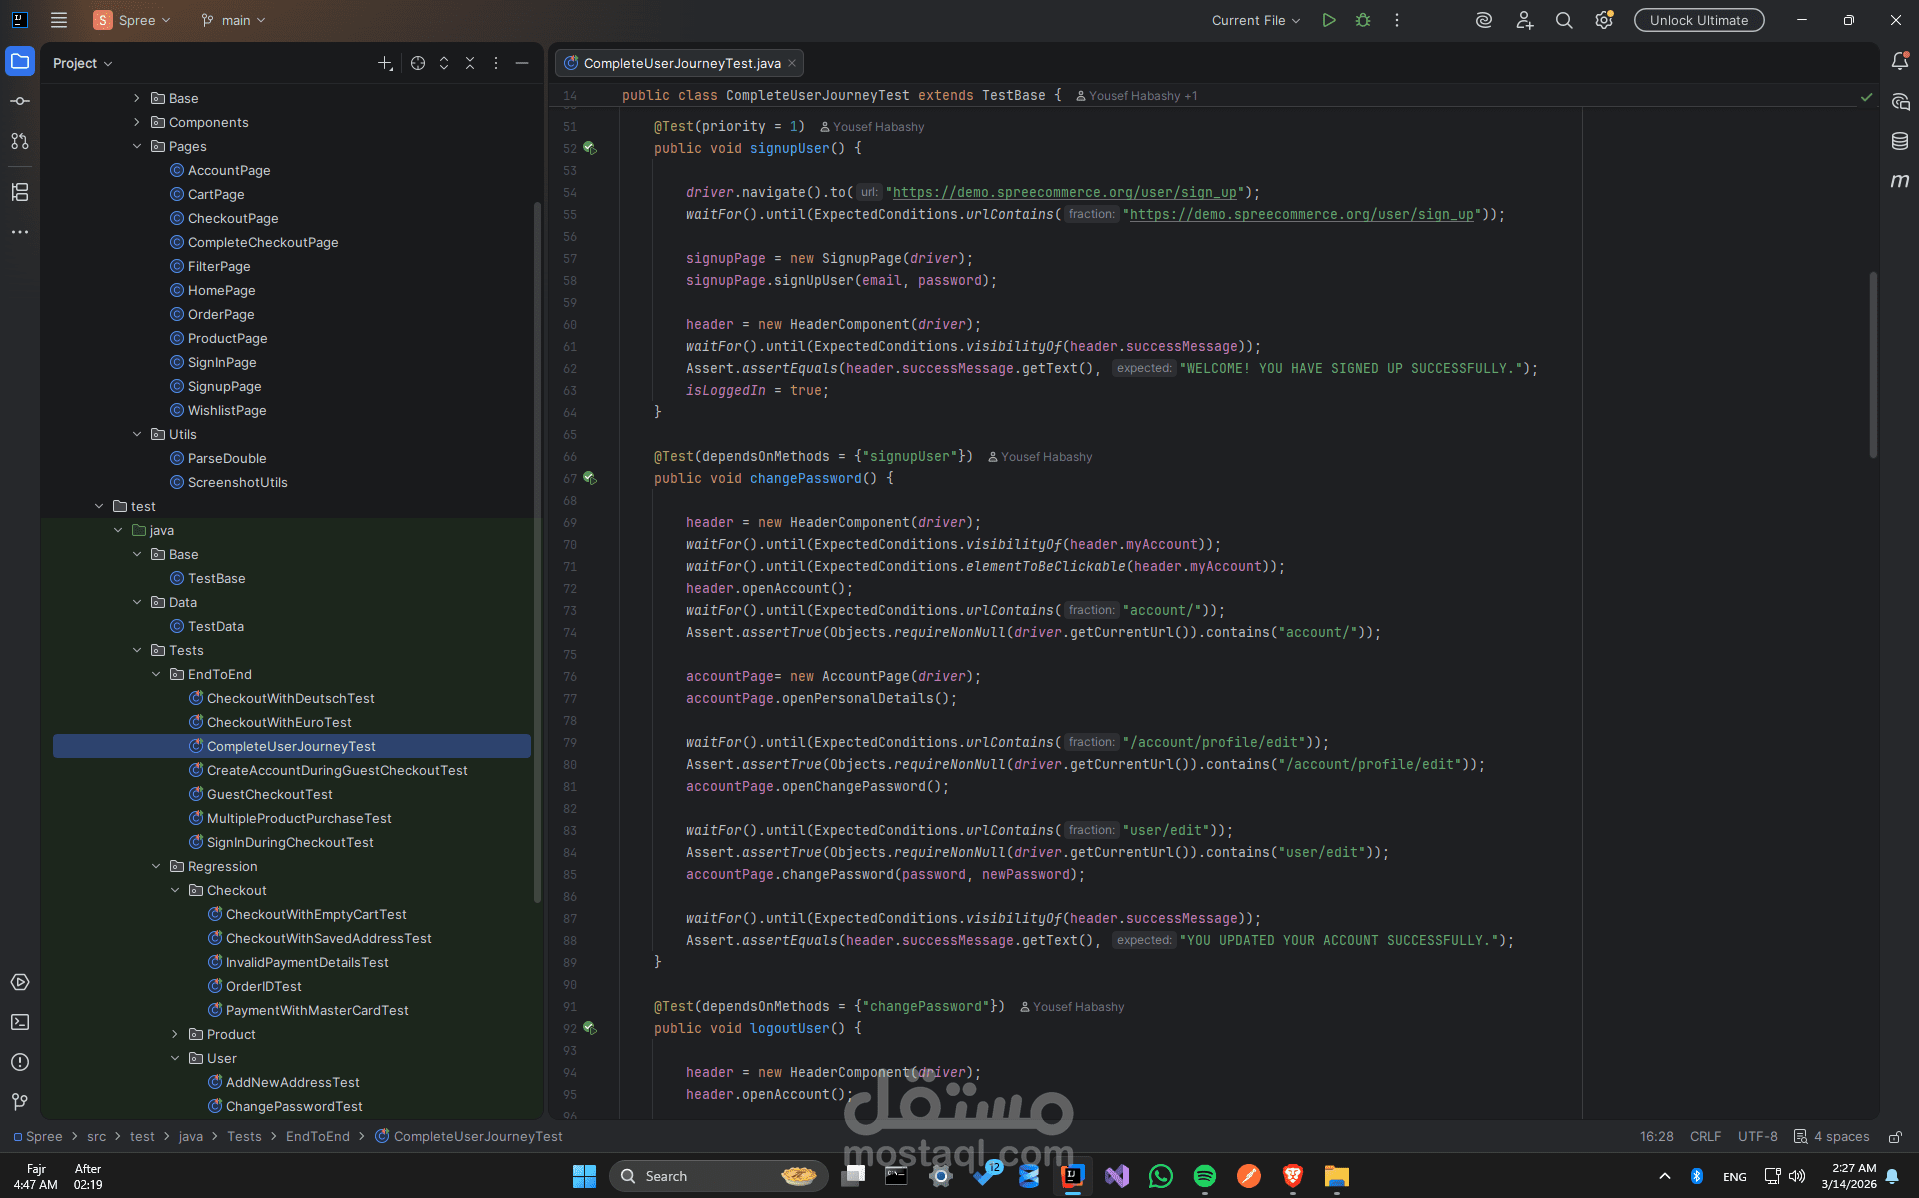The image size is (1919, 1198).
Task: Change UTF-8 file encoding
Action: click(1757, 1136)
